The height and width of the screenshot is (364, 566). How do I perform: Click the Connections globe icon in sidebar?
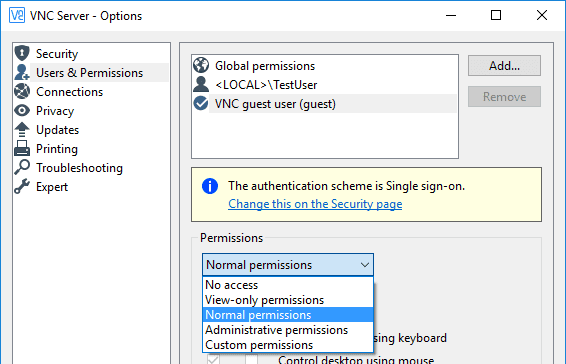[x=22, y=91]
